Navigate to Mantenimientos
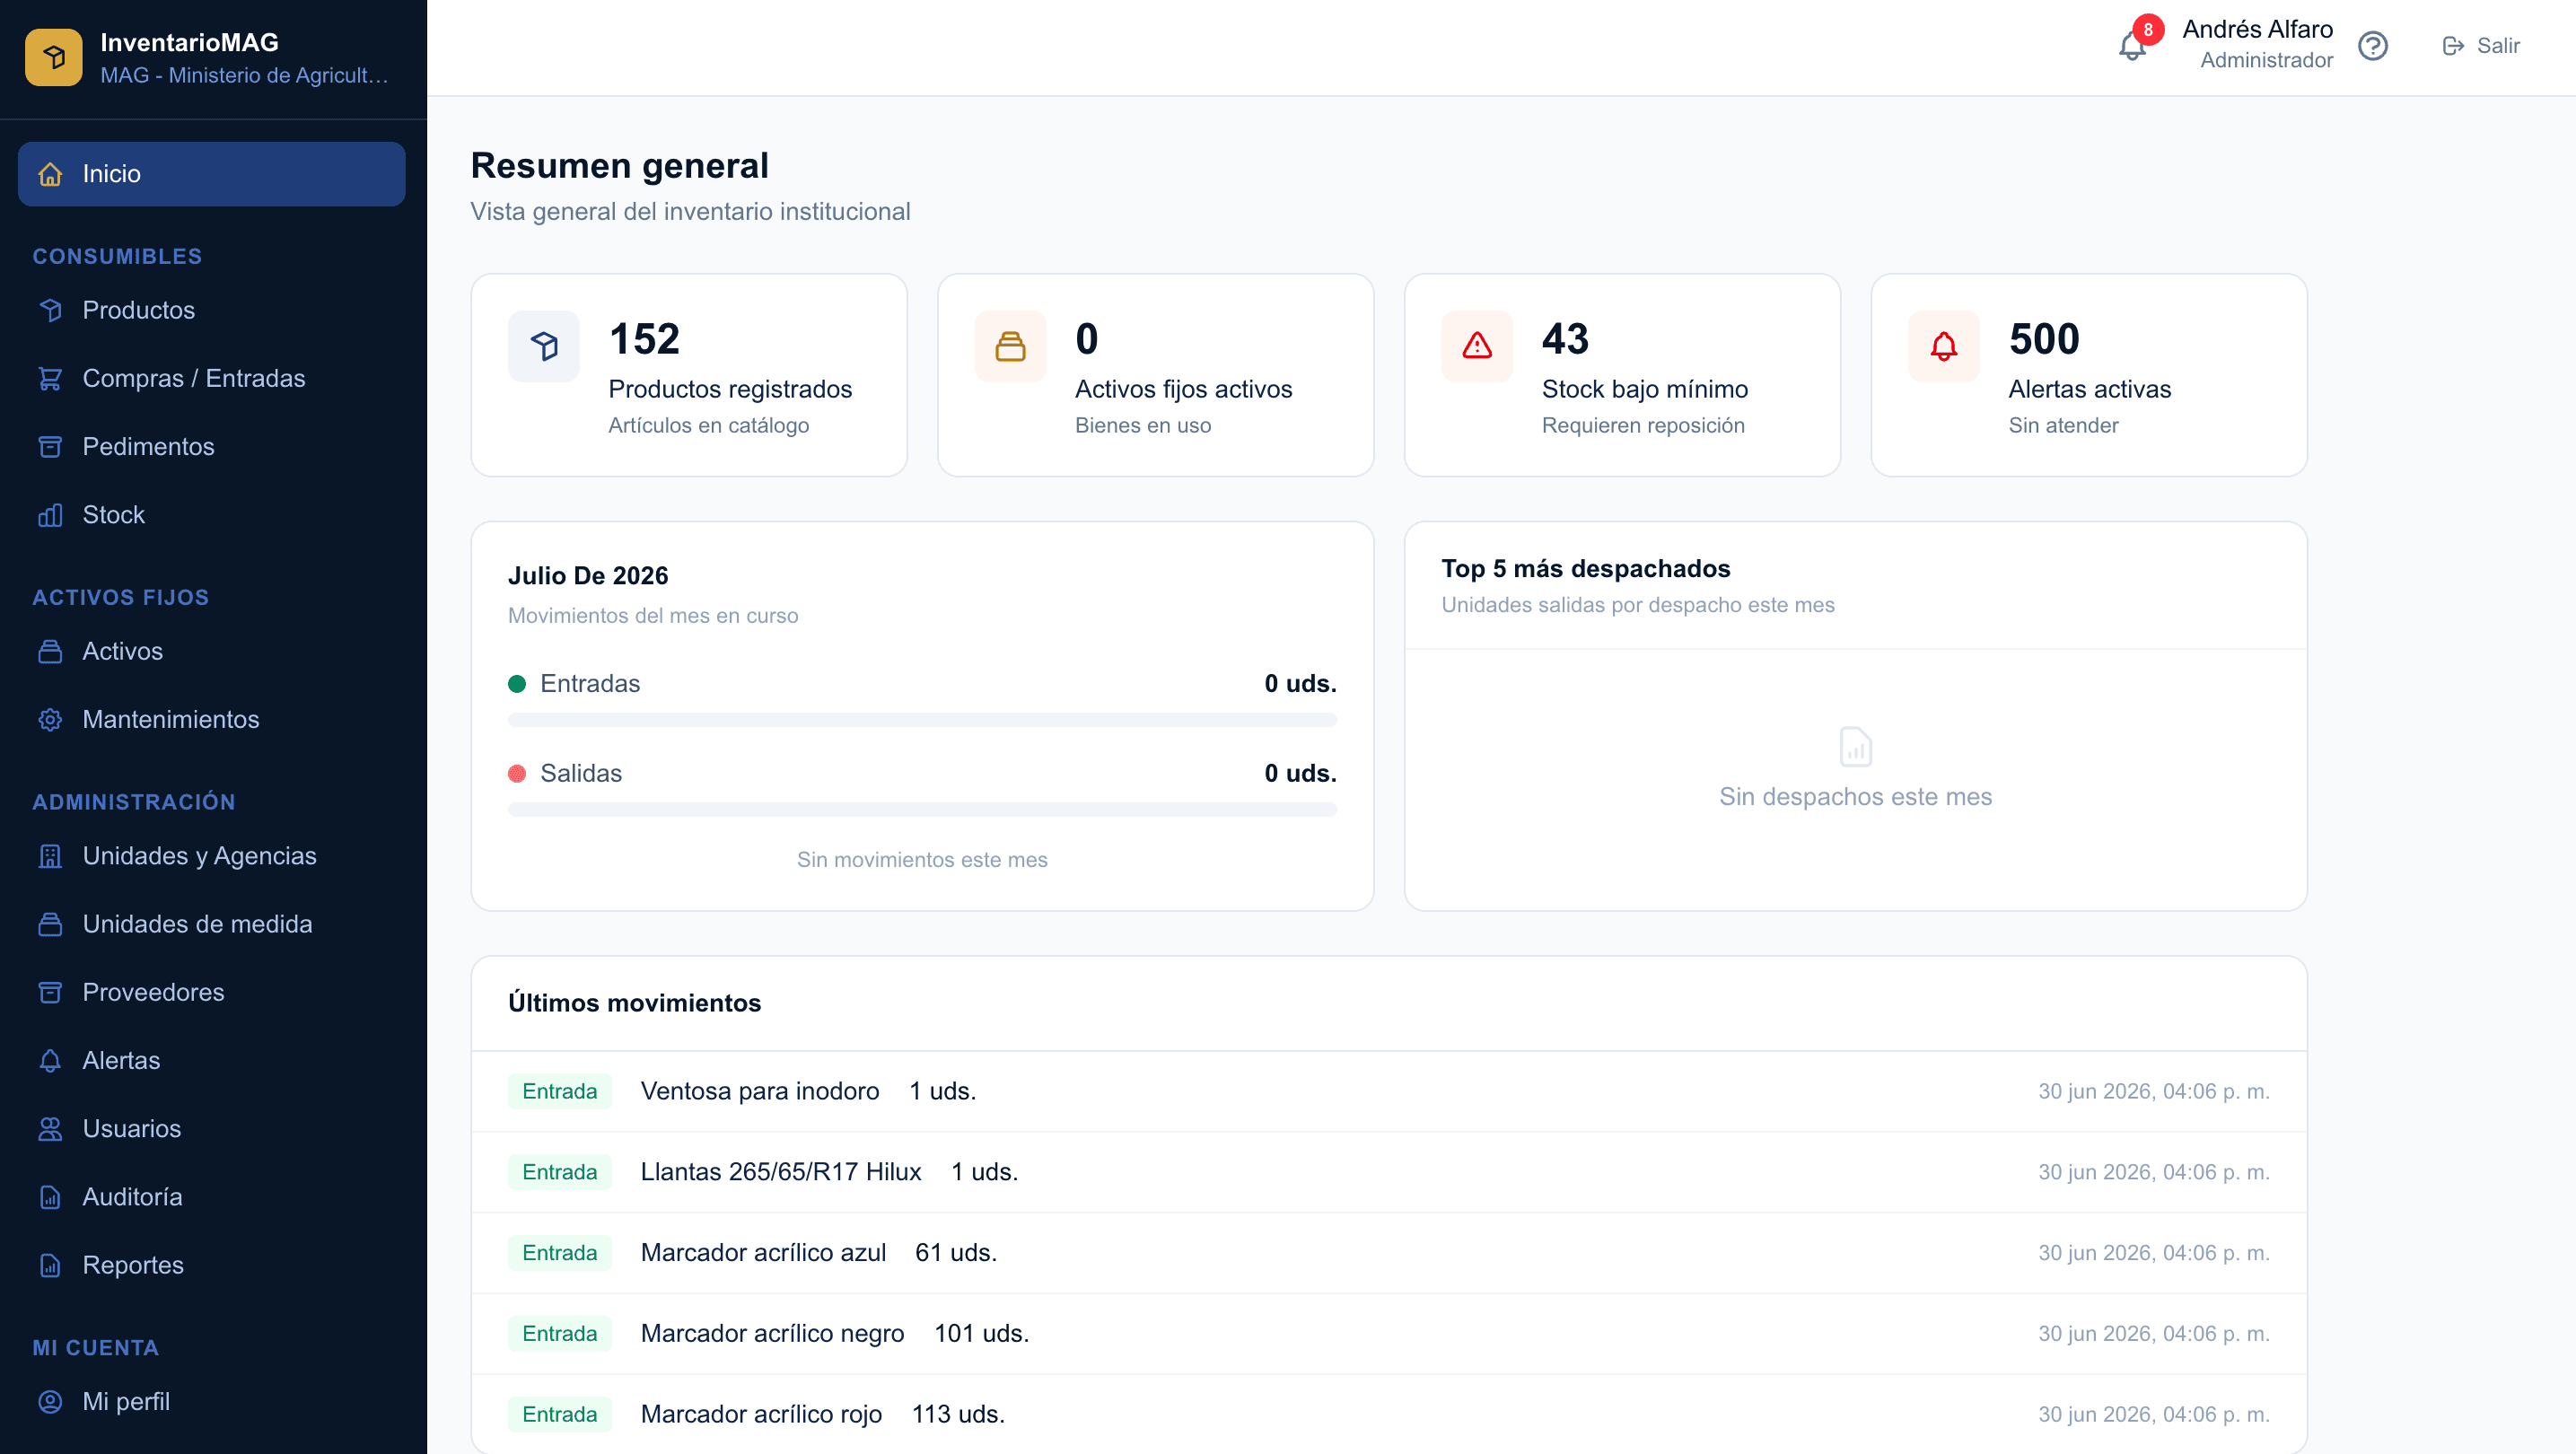2576x1454 pixels. [x=212, y=719]
